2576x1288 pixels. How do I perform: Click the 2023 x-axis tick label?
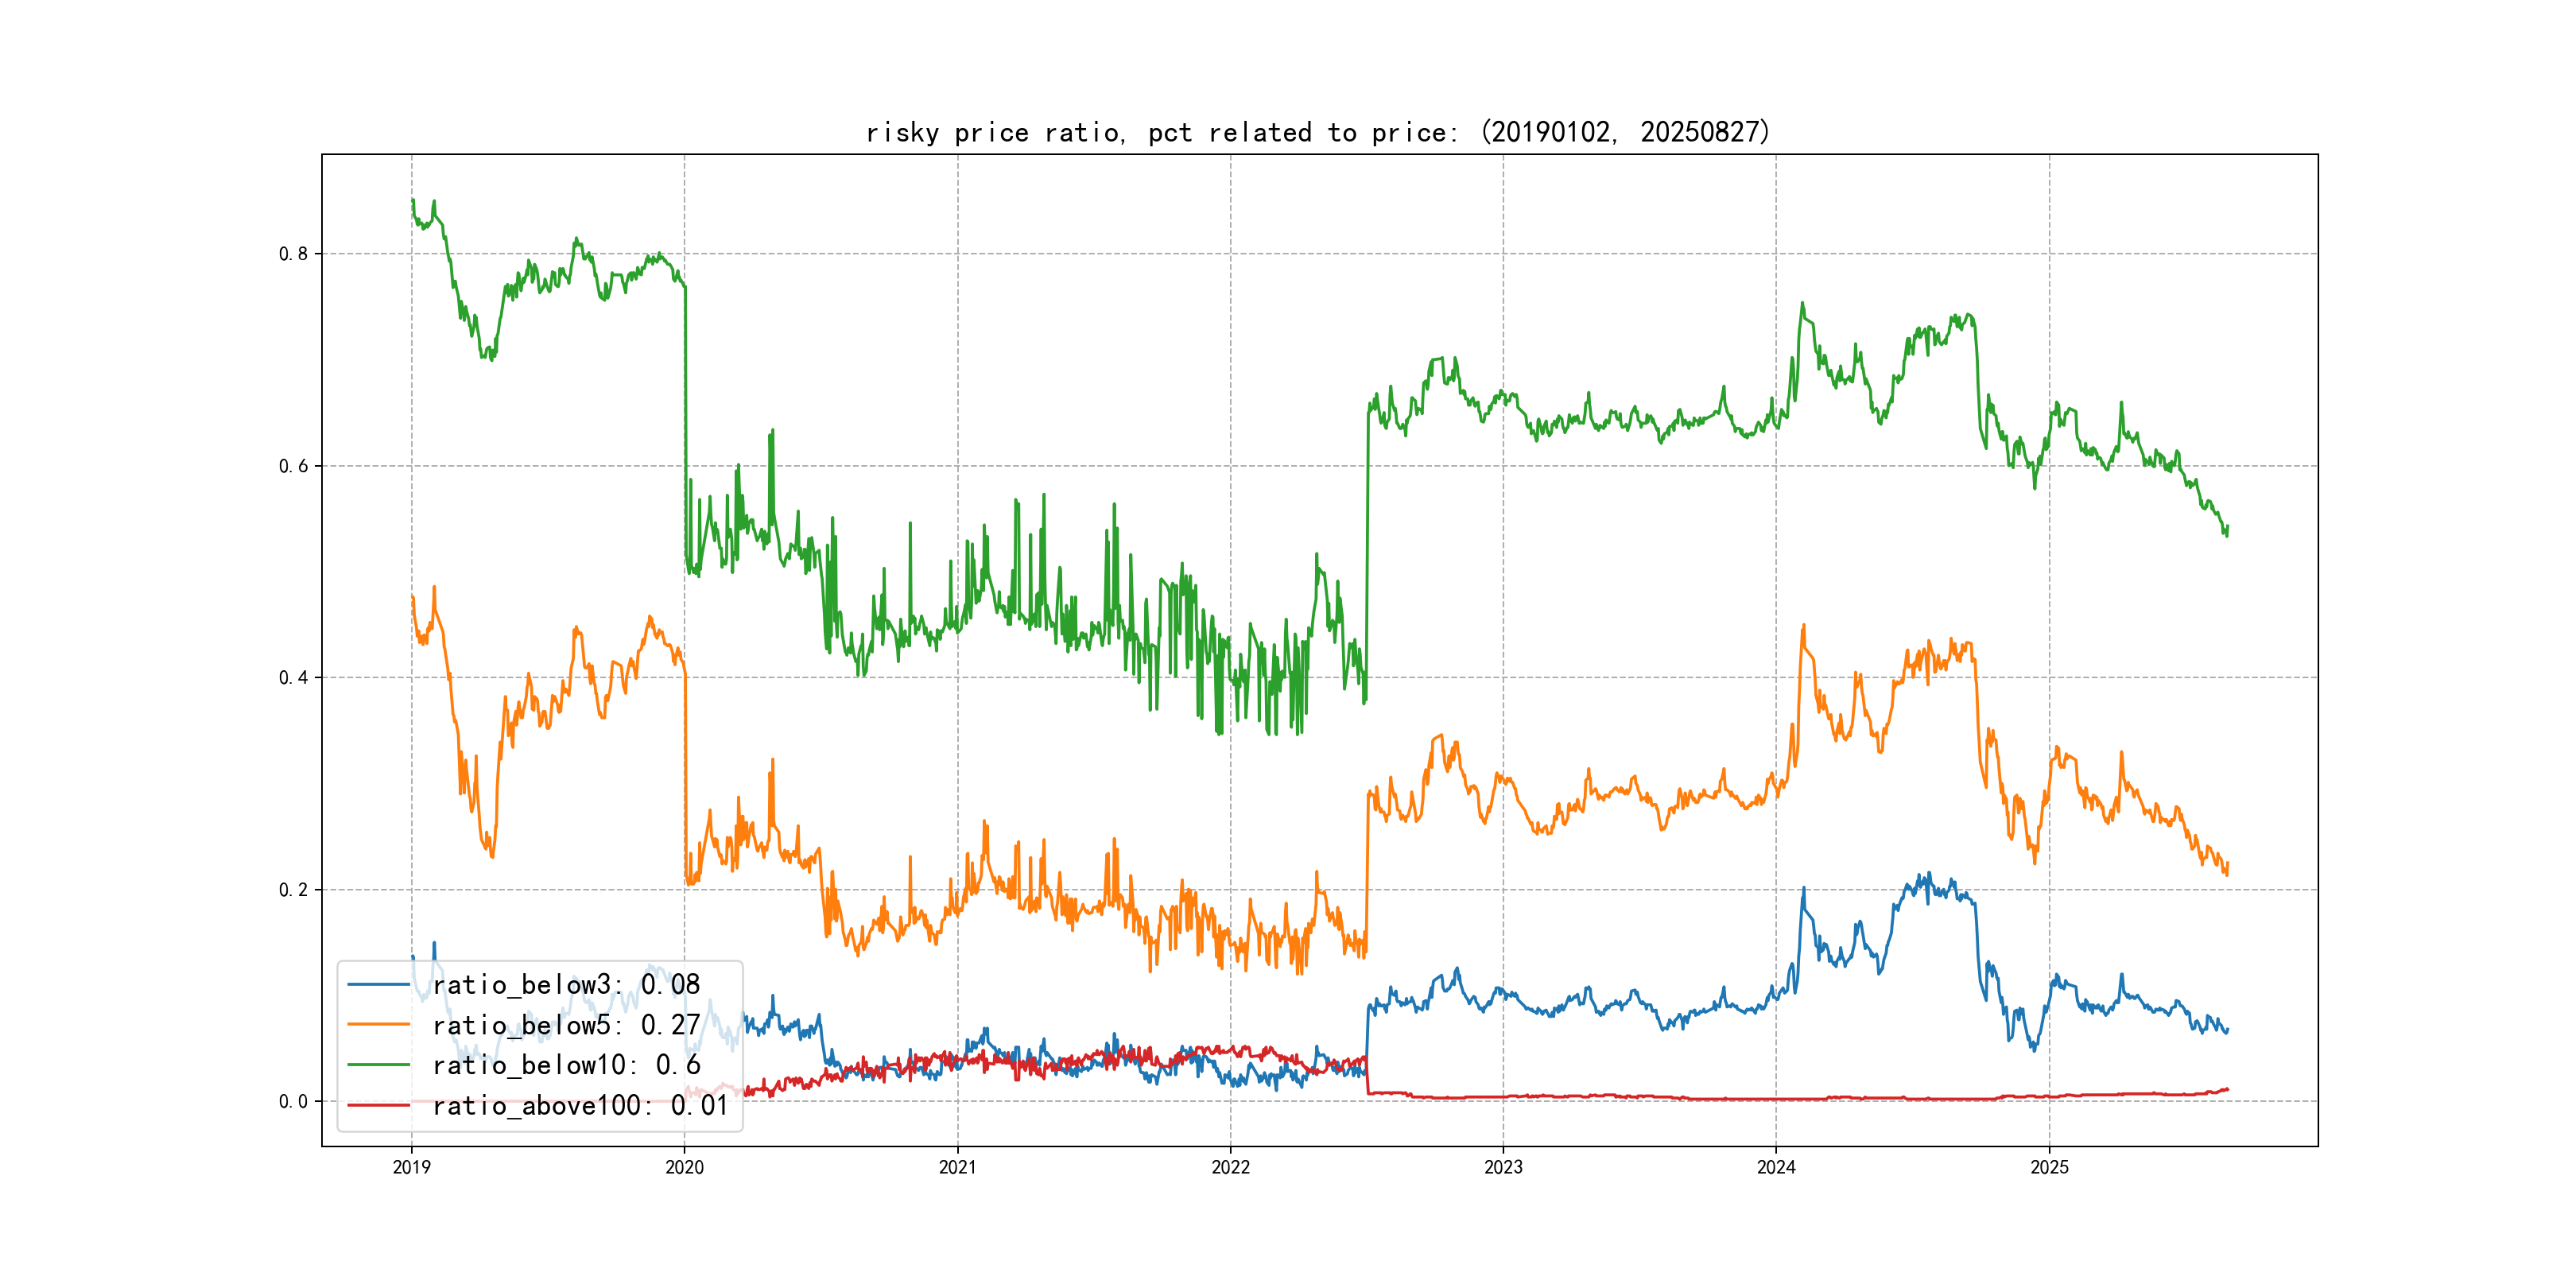(1503, 1167)
